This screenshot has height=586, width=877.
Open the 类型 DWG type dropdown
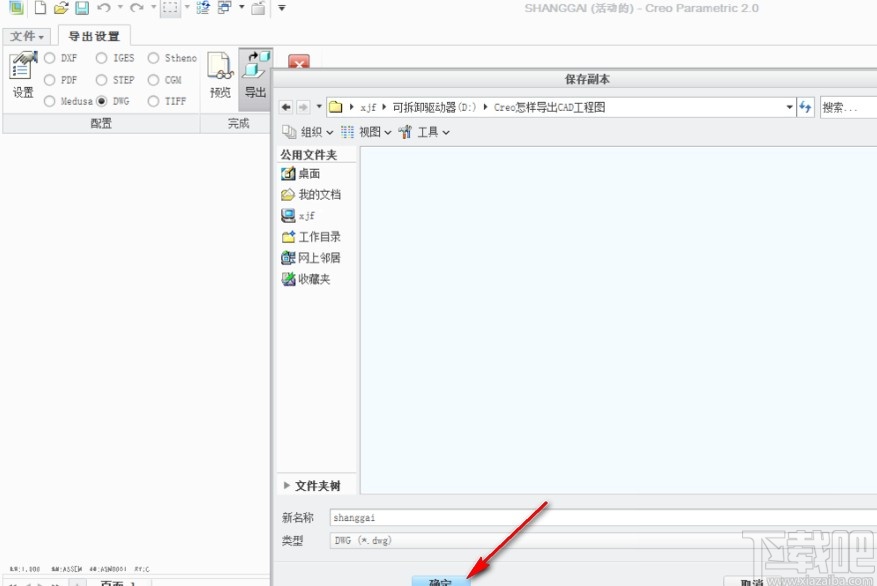pyautogui.click(x=603, y=540)
